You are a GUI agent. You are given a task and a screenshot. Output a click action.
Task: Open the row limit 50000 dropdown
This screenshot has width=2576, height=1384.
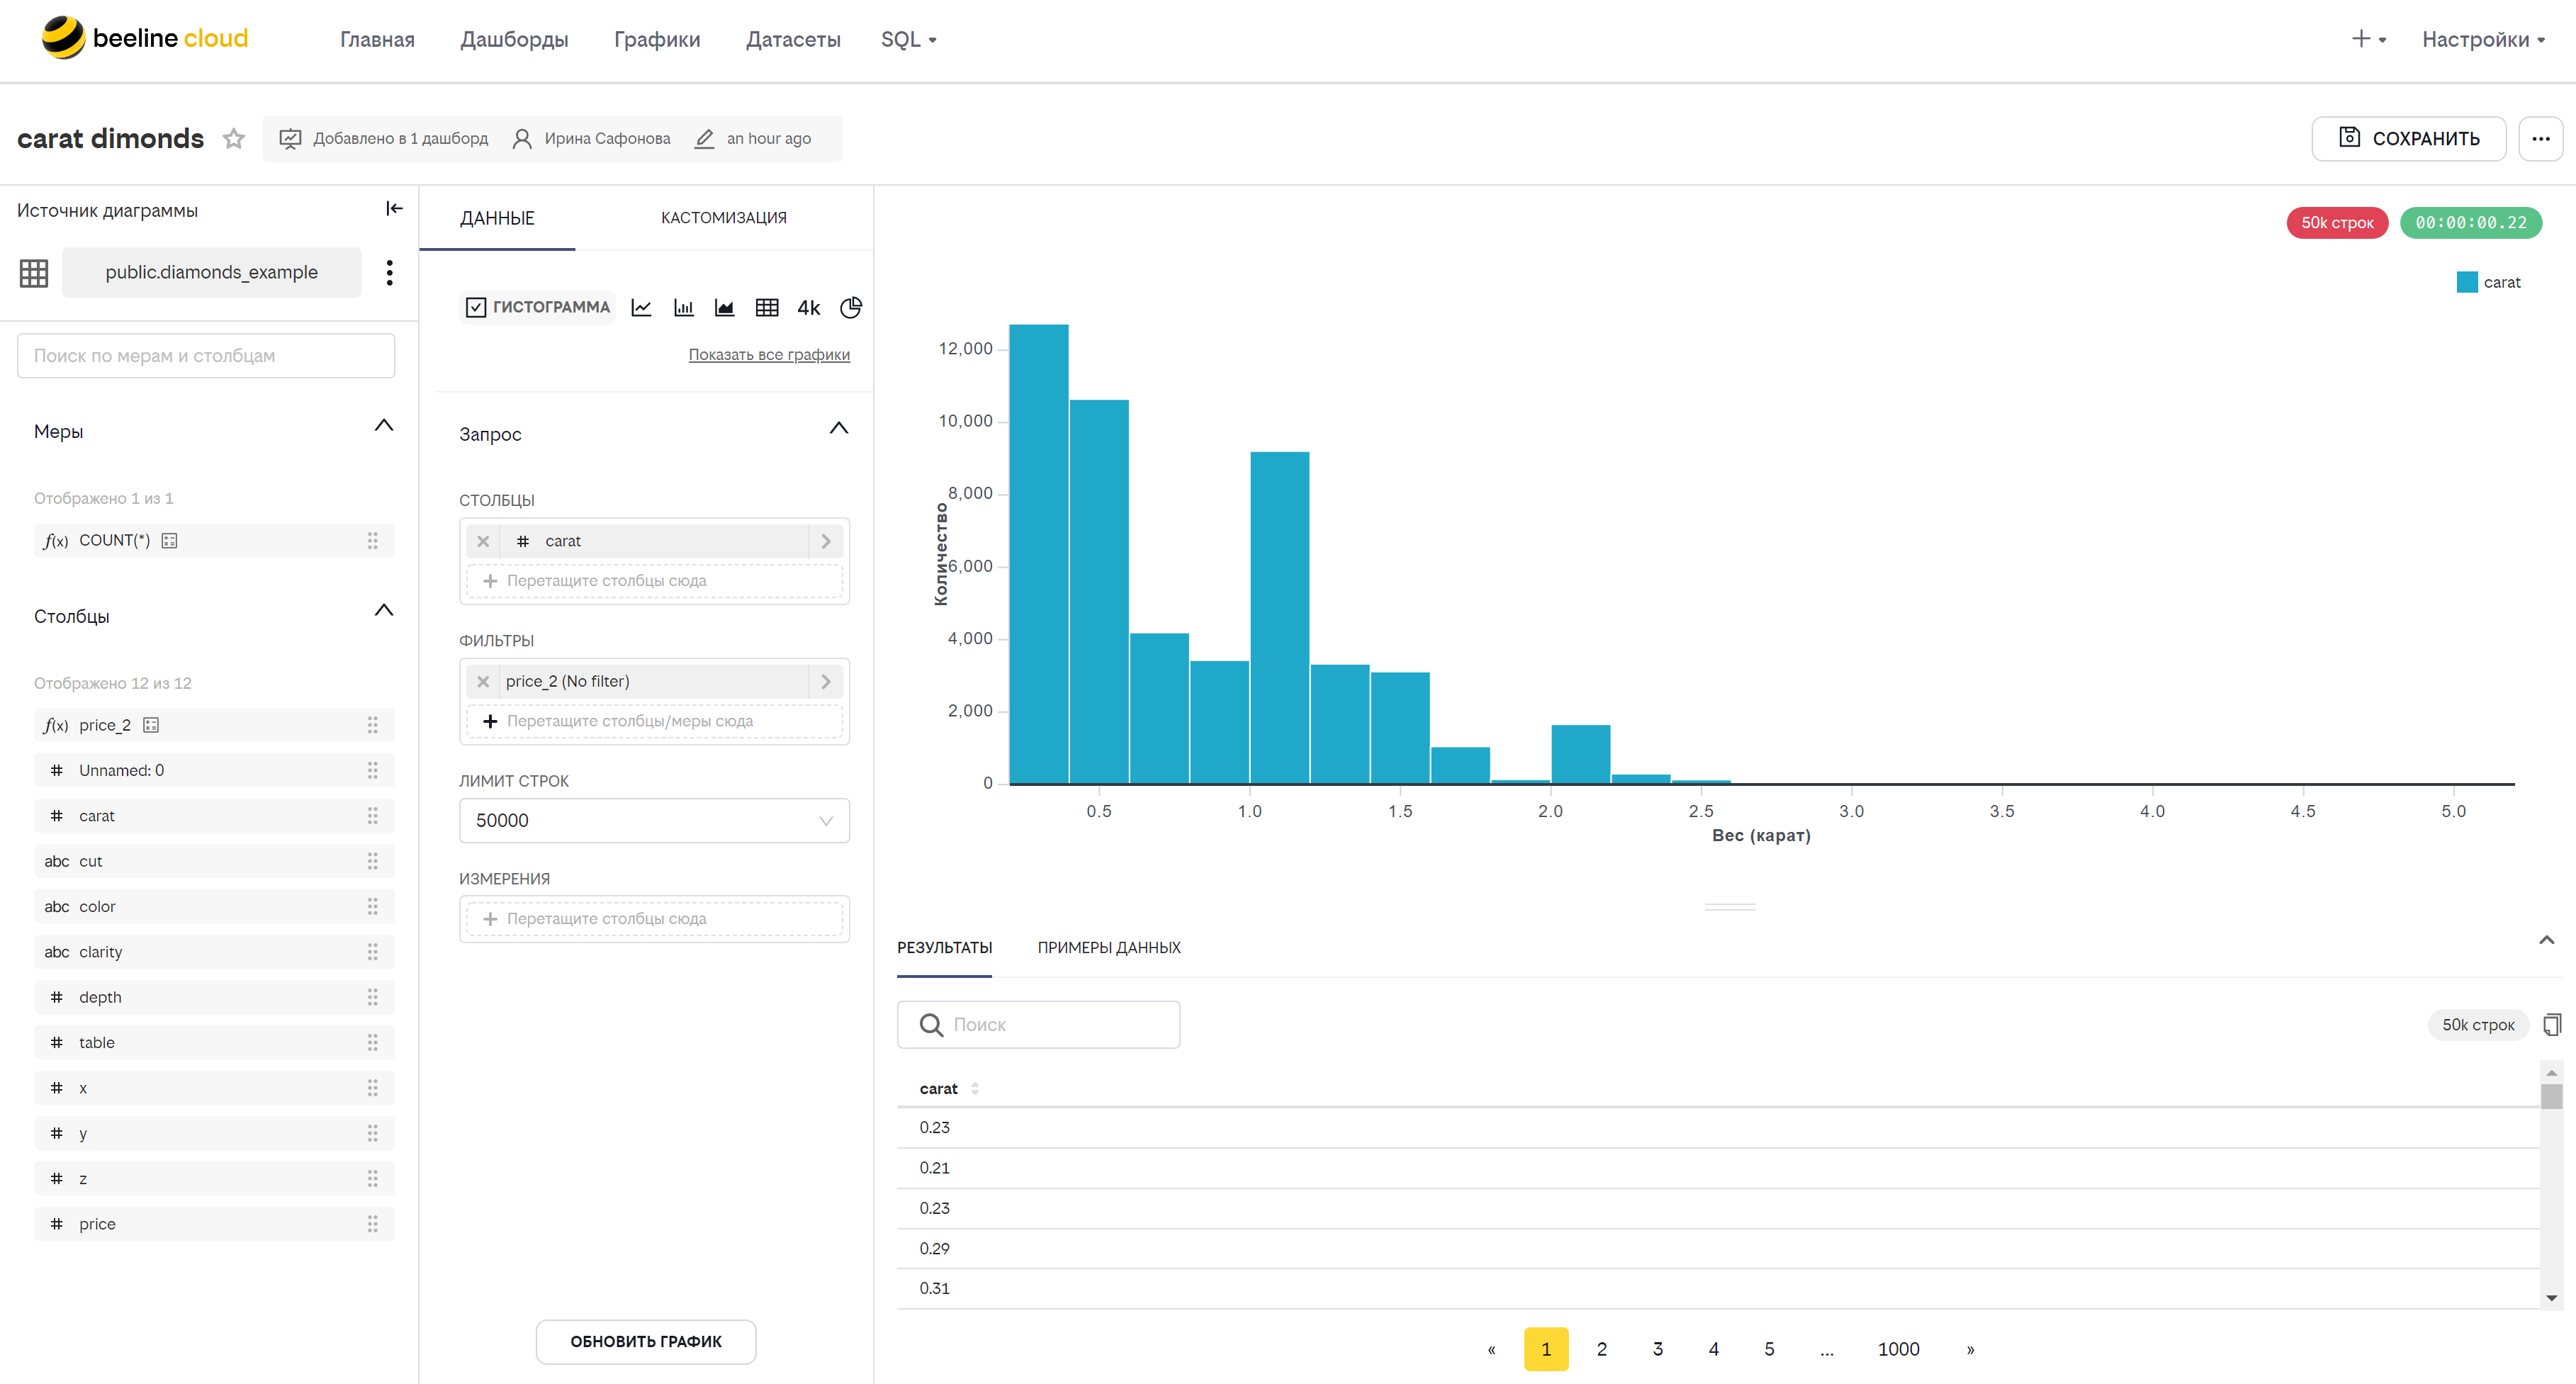coord(654,820)
